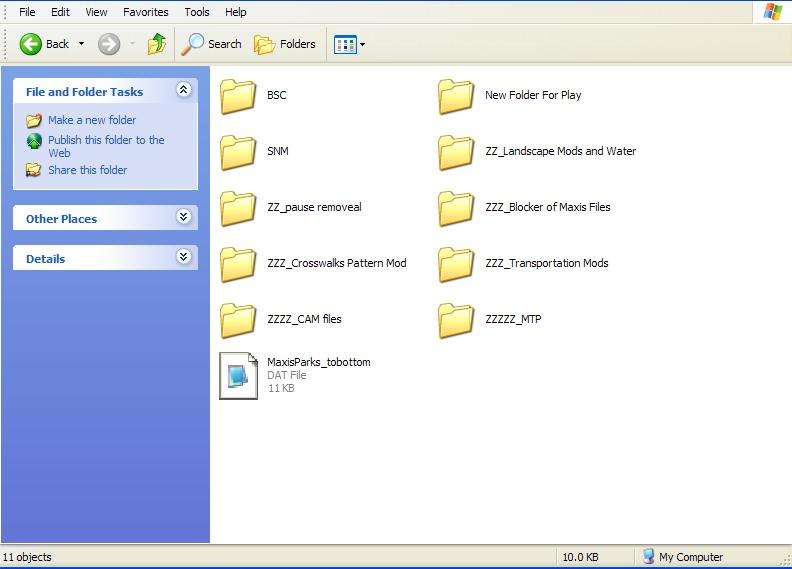Click the Share this folder link
792x569 pixels.
click(x=87, y=170)
